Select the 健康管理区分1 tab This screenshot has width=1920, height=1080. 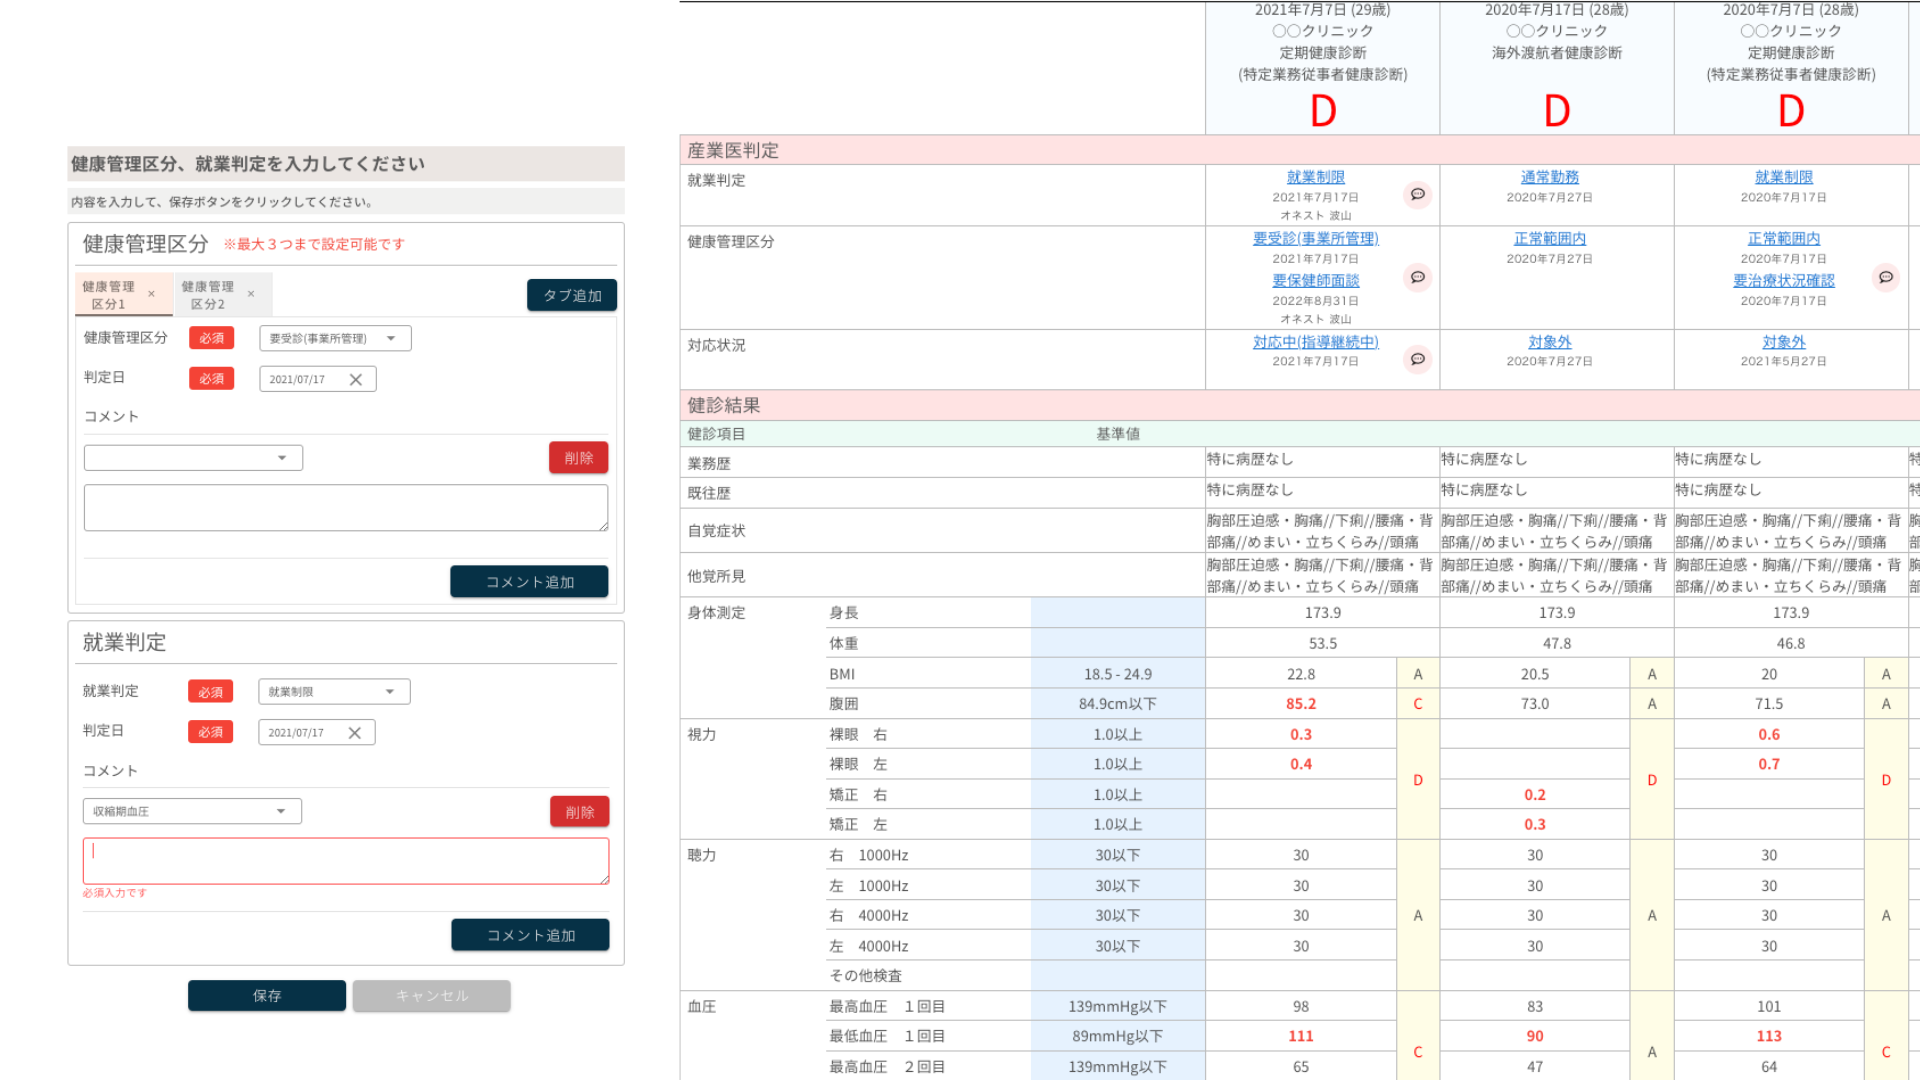(x=108, y=295)
